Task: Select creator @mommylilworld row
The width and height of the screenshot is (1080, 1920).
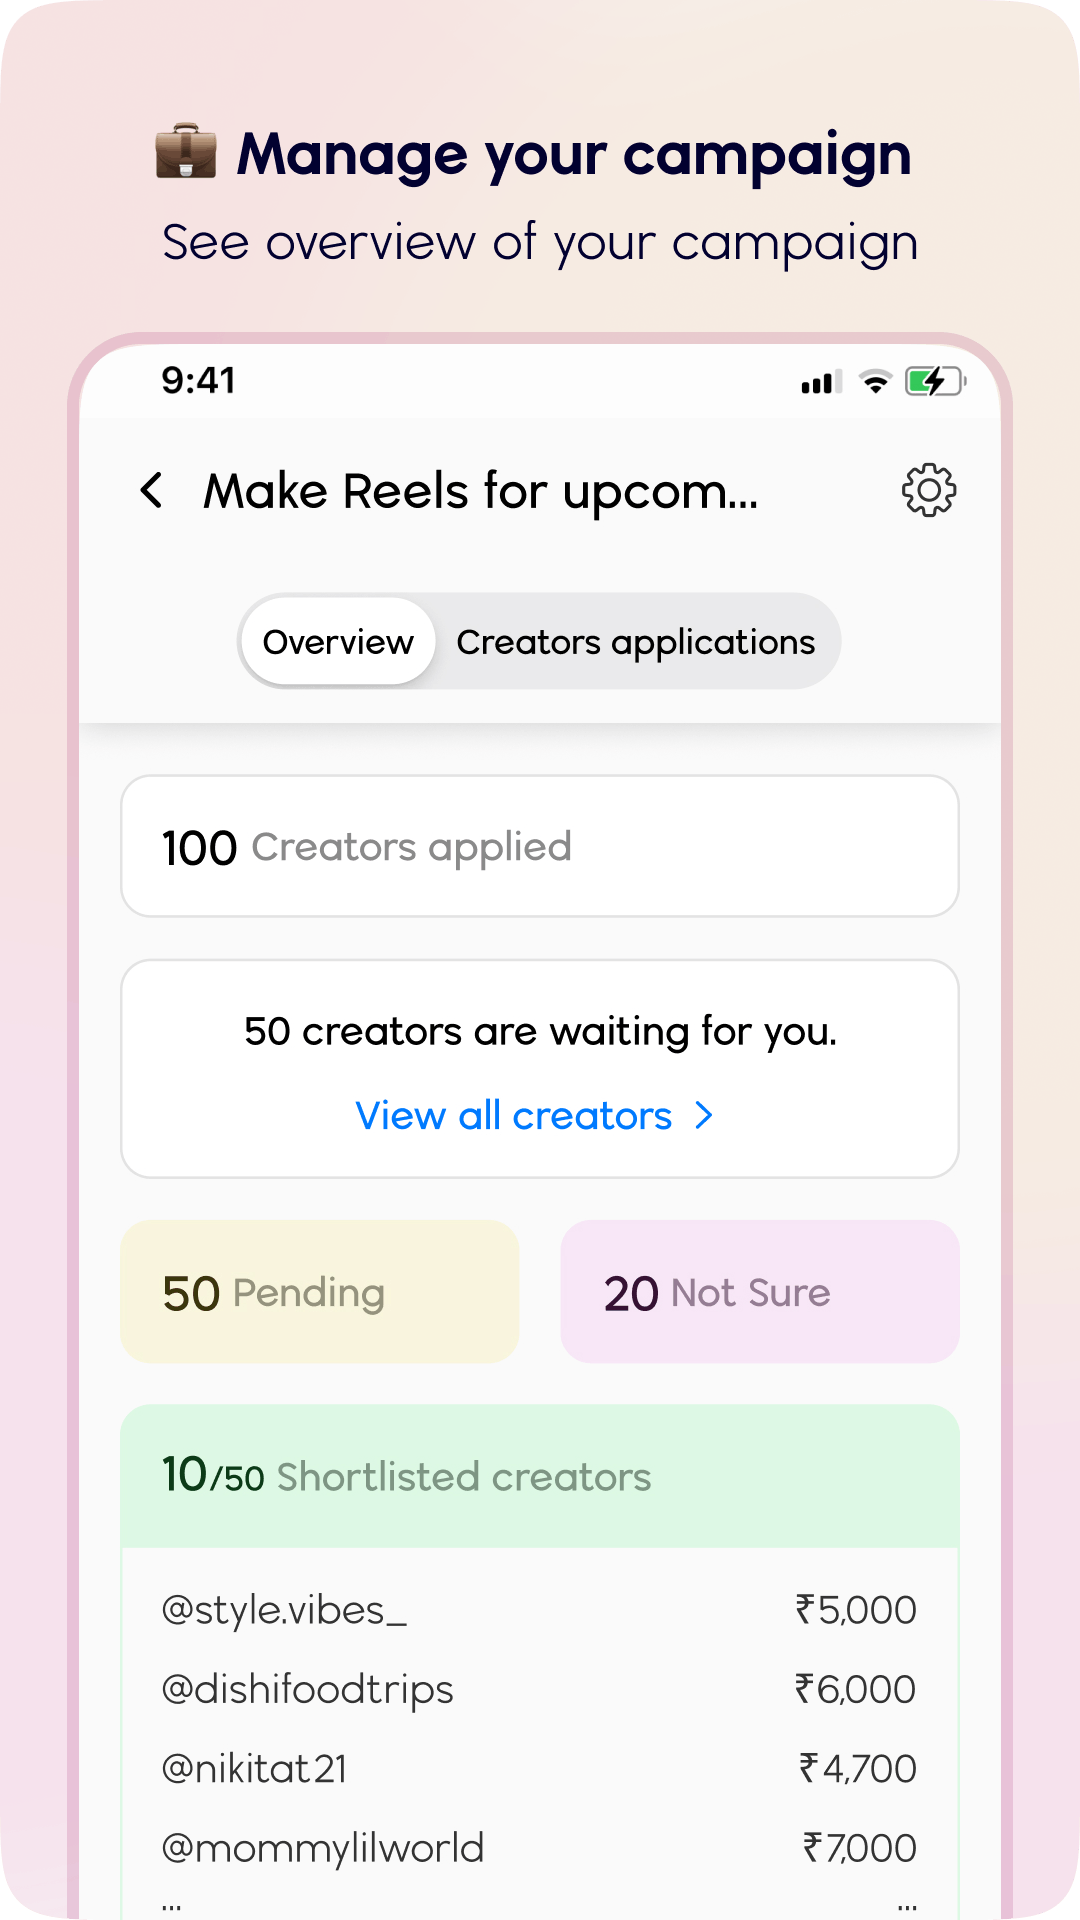Action: pos(540,1847)
